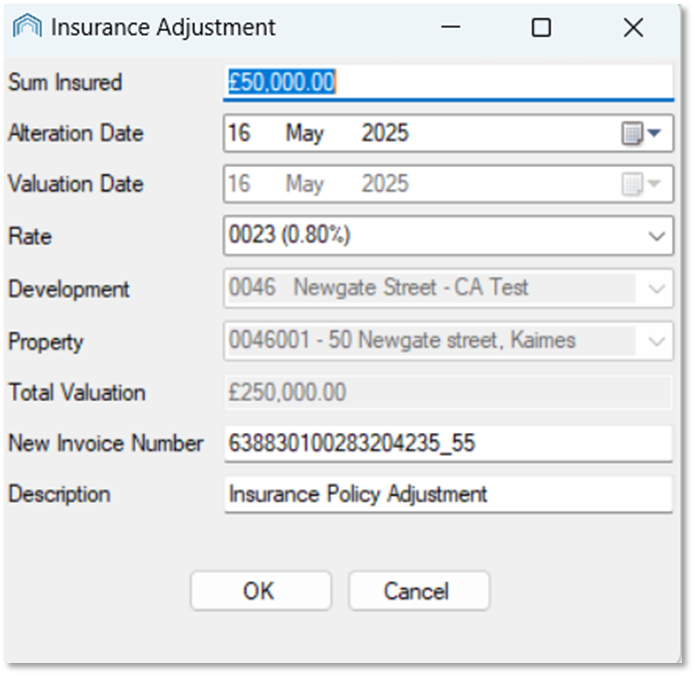
Task: Minimize the Insurance Adjustment window
Action: click(x=450, y=27)
